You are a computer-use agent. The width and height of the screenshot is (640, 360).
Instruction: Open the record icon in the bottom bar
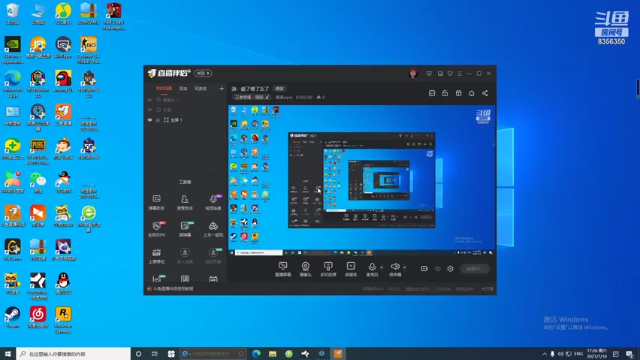tap(424, 269)
